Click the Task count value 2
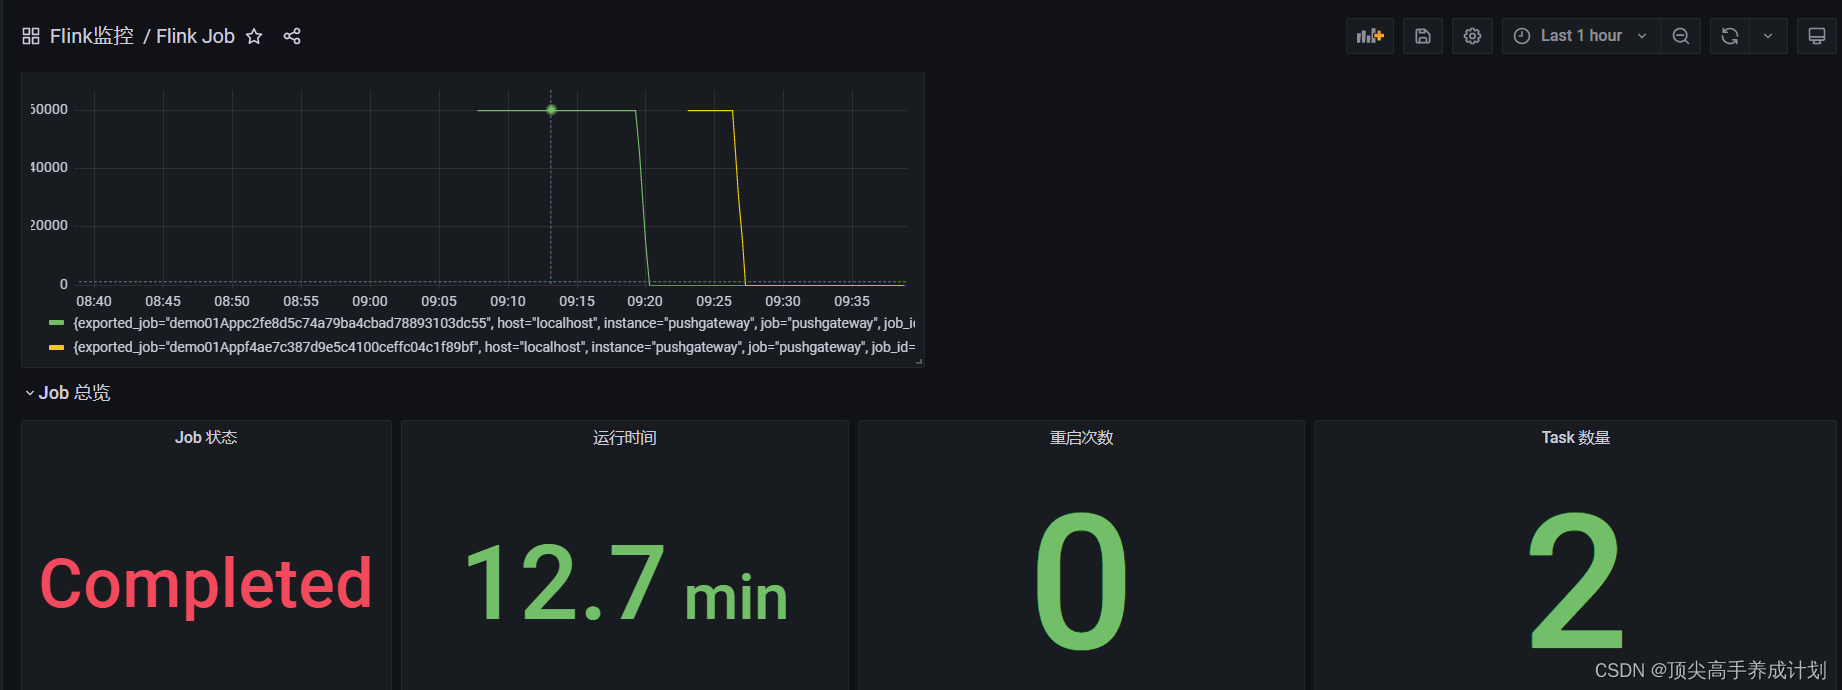The height and width of the screenshot is (690, 1842). tap(1576, 580)
